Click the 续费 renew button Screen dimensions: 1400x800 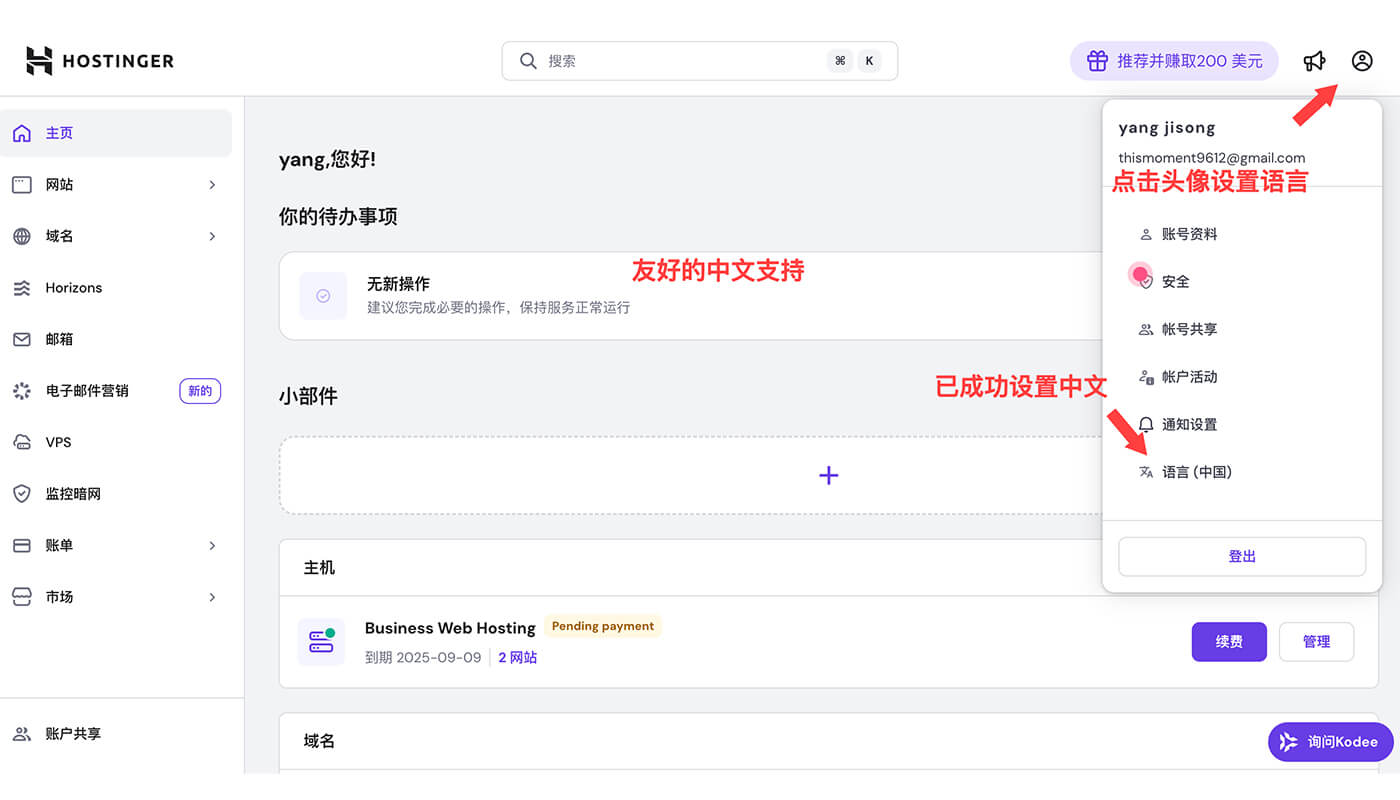1229,642
